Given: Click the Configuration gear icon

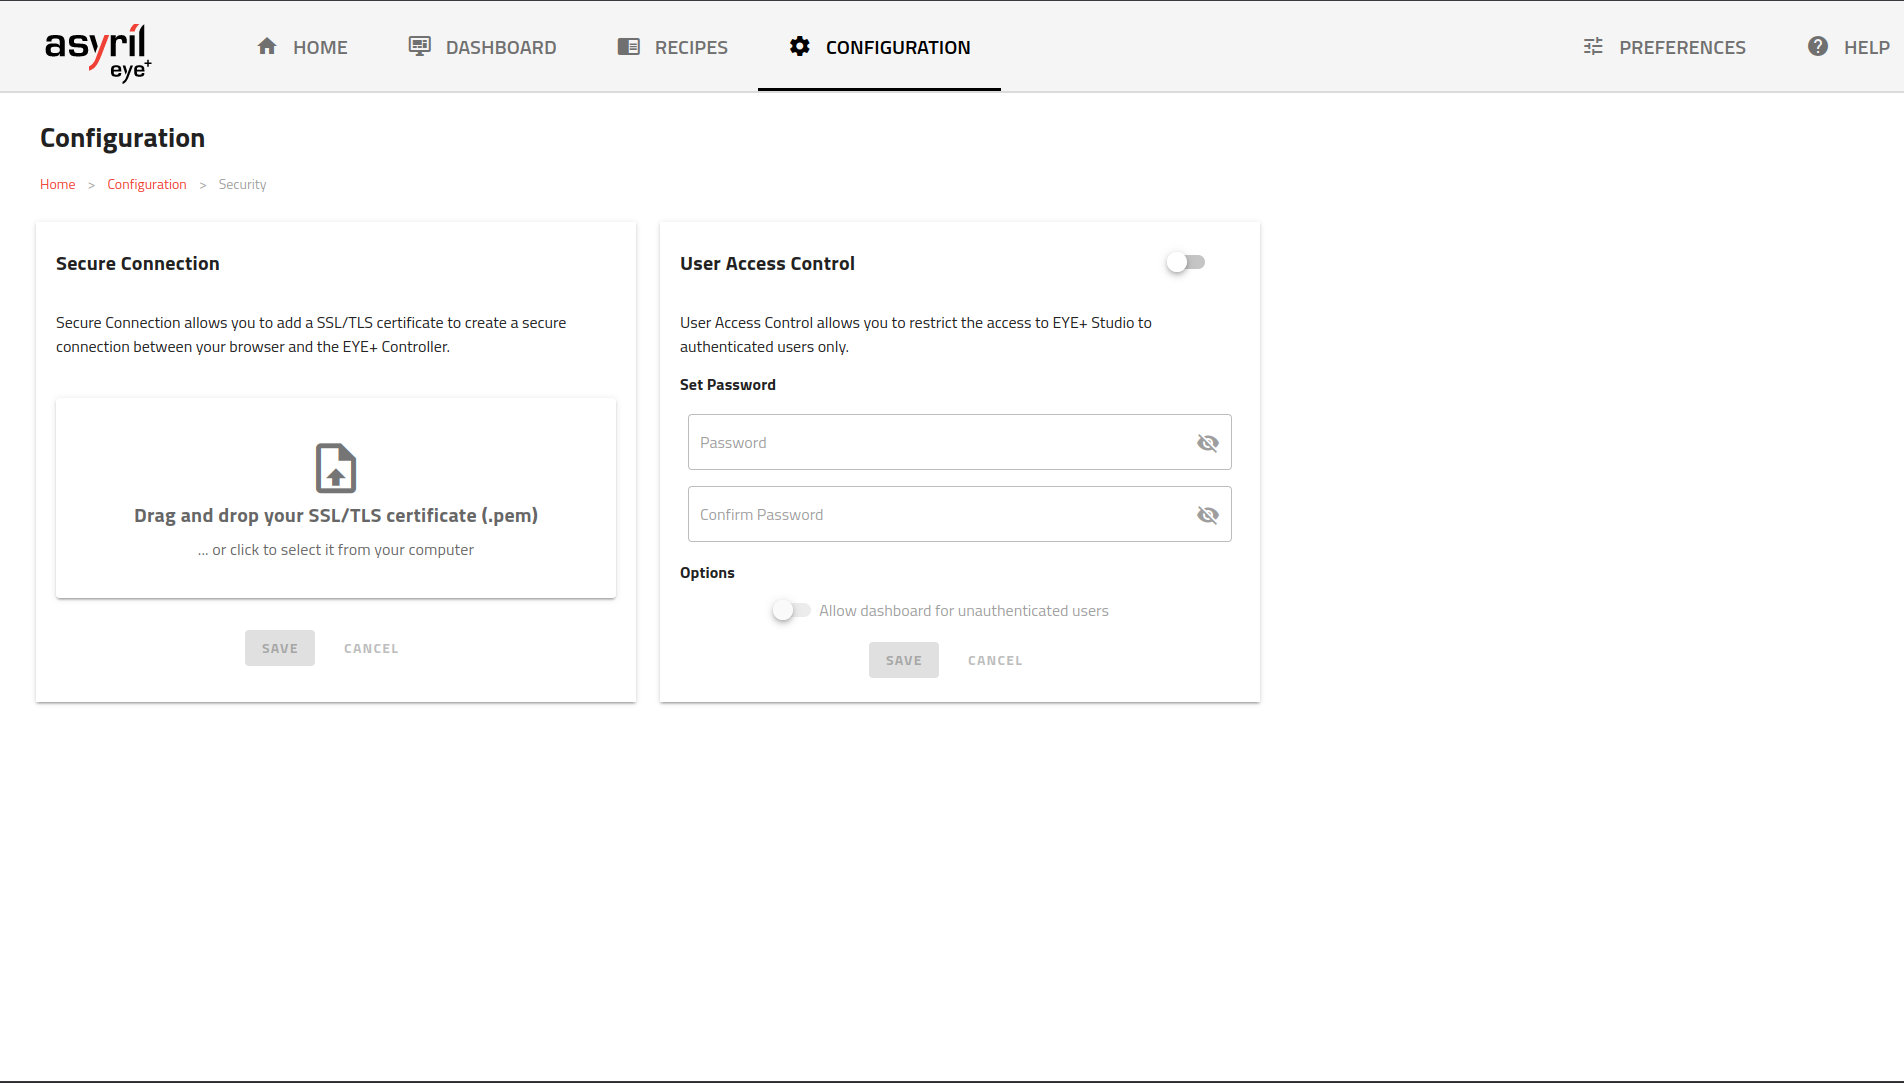Looking at the screenshot, I should tap(800, 46).
